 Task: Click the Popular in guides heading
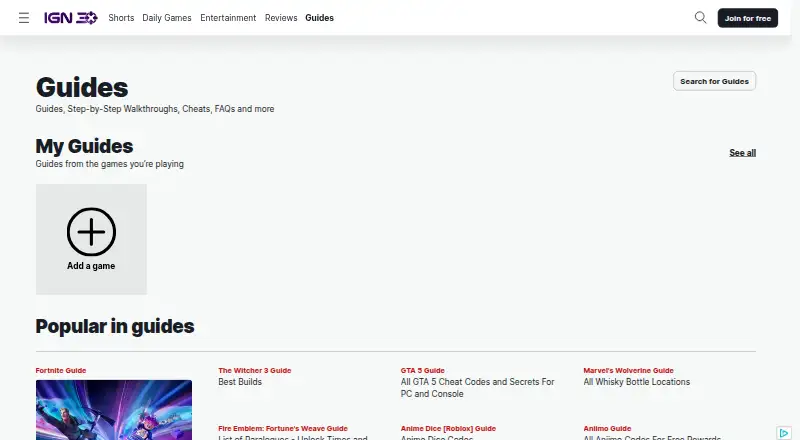click(x=115, y=326)
